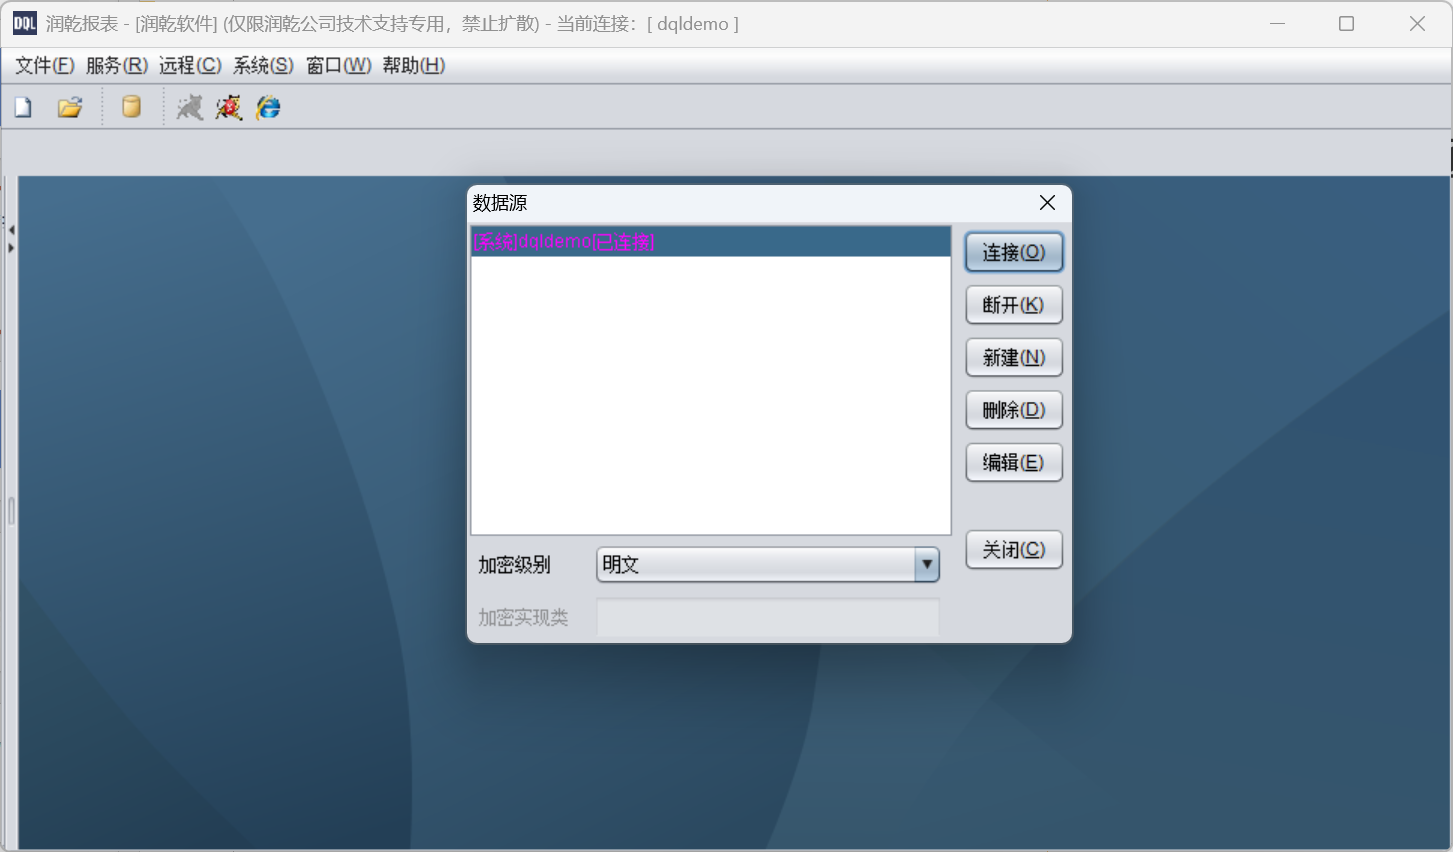Click the open folder toolbar icon
This screenshot has height=852, width=1453.
click(70, 107)
